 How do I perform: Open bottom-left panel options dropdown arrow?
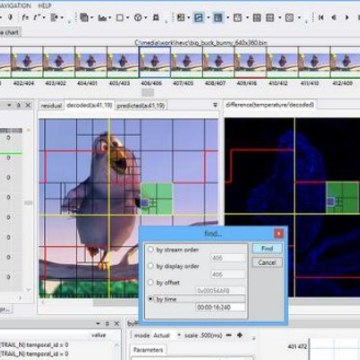pyautogui.click(x=98, y=324)
